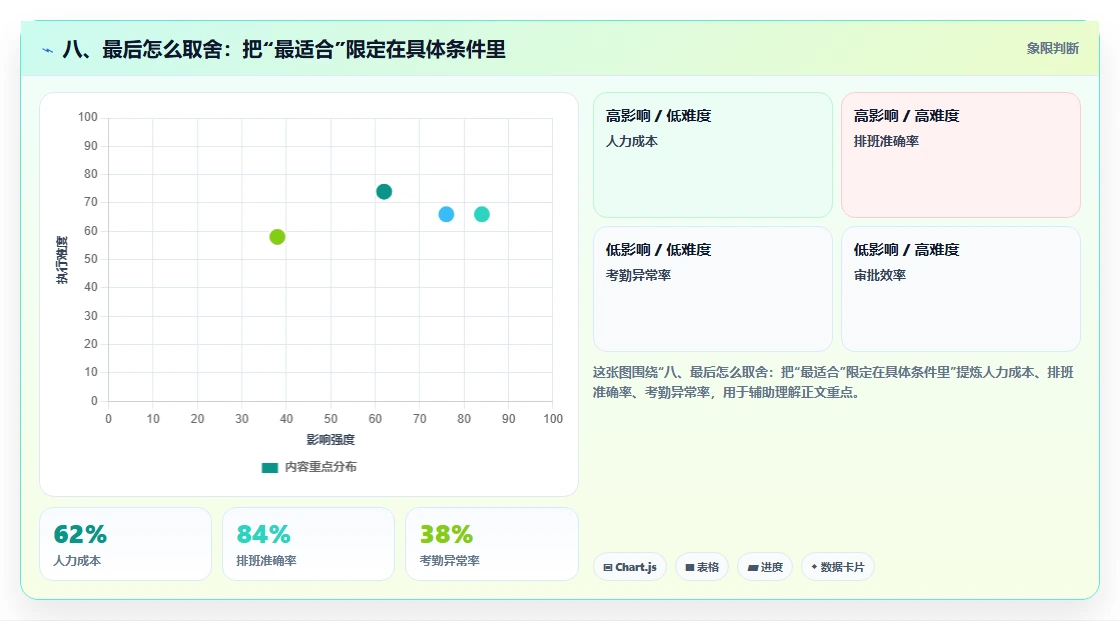This screenshot has height=621, width=1120.
Task: Click the 62% 人力成本 stat card
Action: click(126, 544)
